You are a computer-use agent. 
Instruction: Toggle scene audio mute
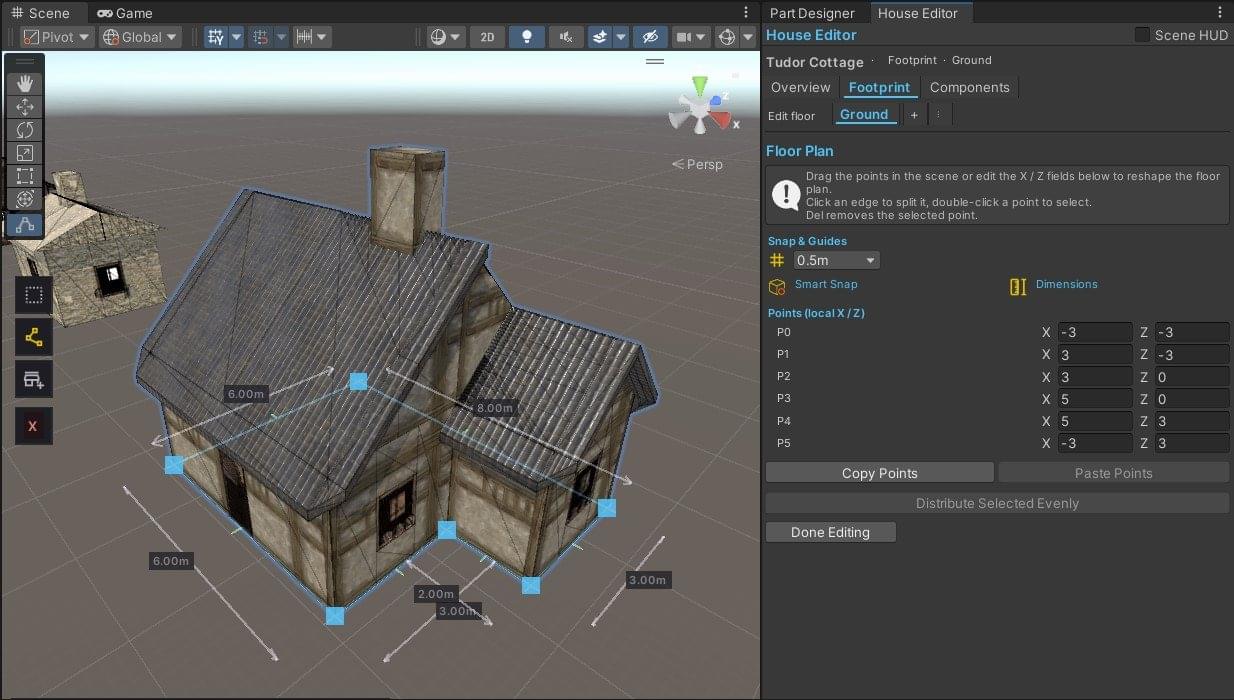(566, 37)
